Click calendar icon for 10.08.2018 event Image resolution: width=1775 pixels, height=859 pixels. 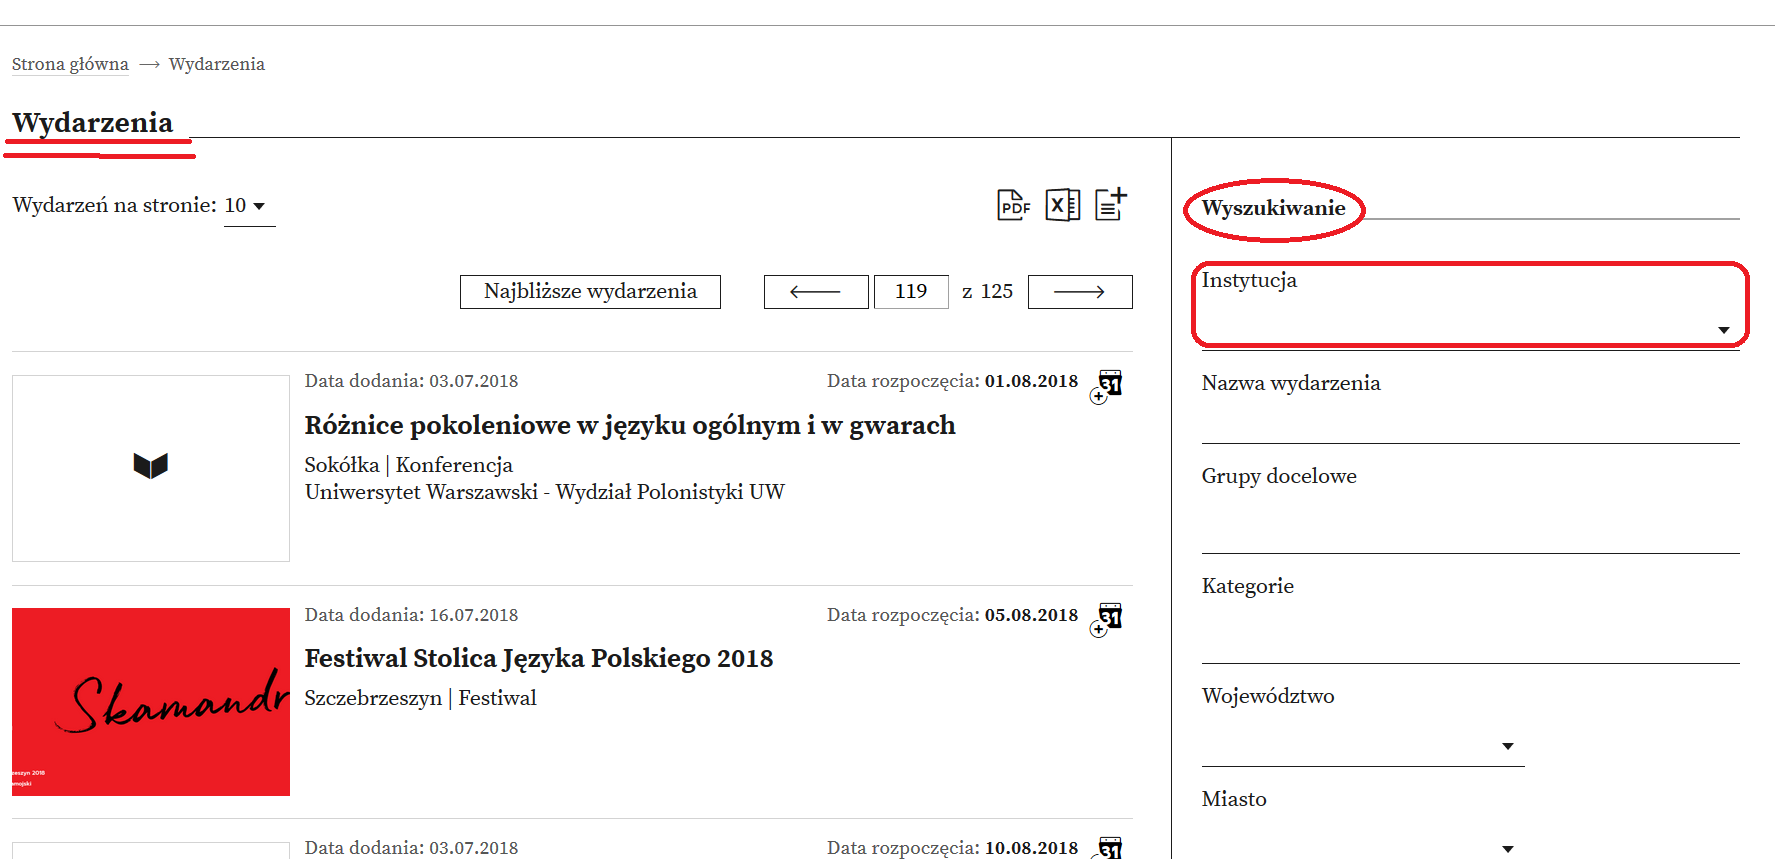pos(1109,848)
